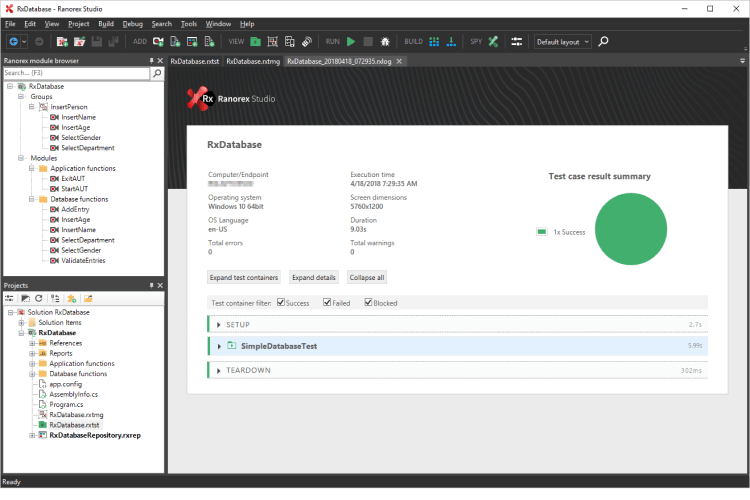The height and width of the screenshot is (500, 750).
Task: Expand the TEARDOWN section
Action: (219, 371)
